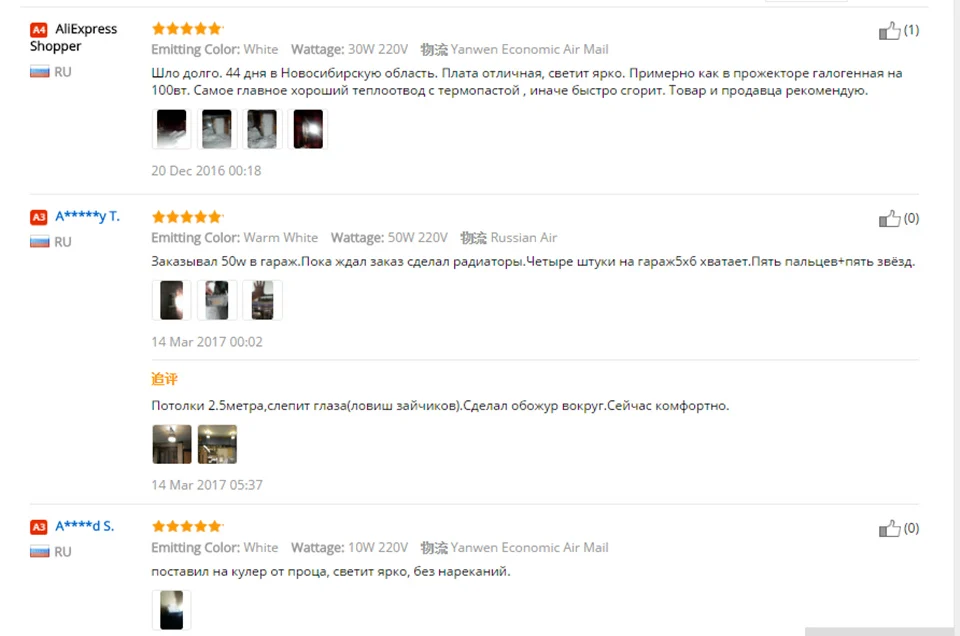Click the A3 badge beside A****d S.

[x=39, y=526]
